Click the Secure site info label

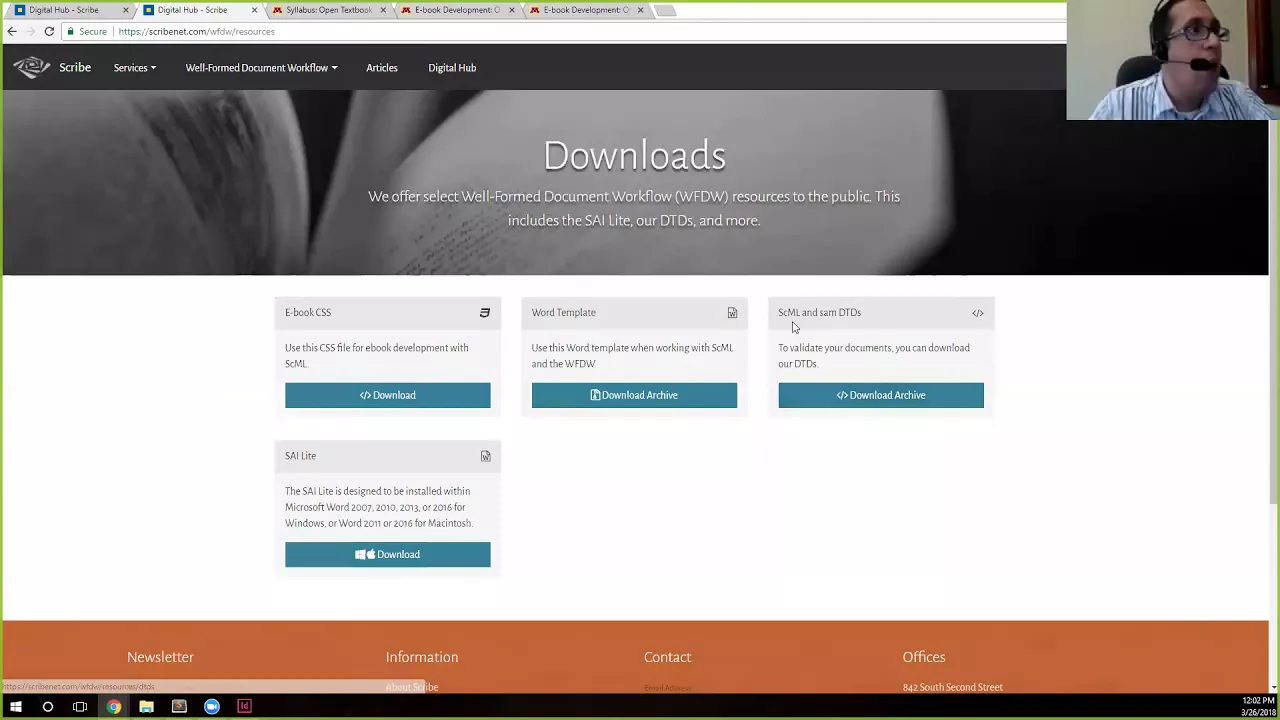[87, 31]
